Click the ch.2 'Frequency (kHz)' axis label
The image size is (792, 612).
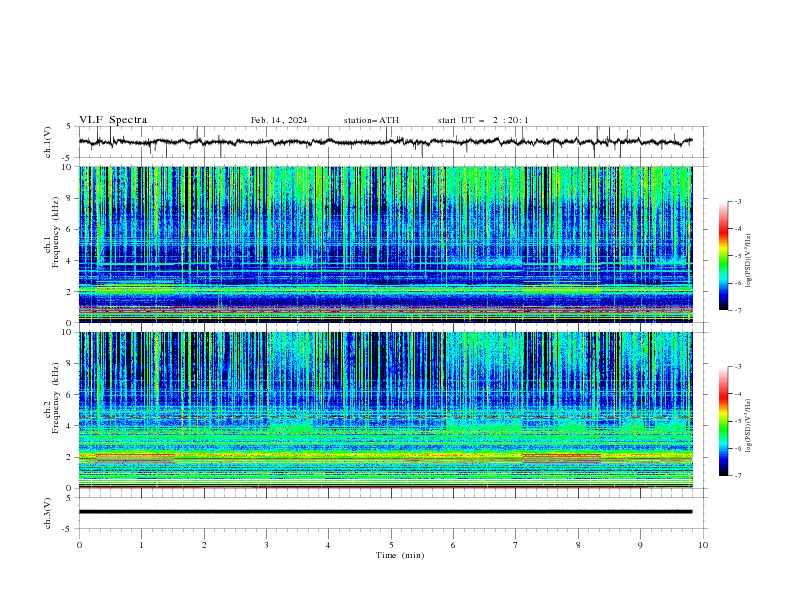[x=56, y=397]
